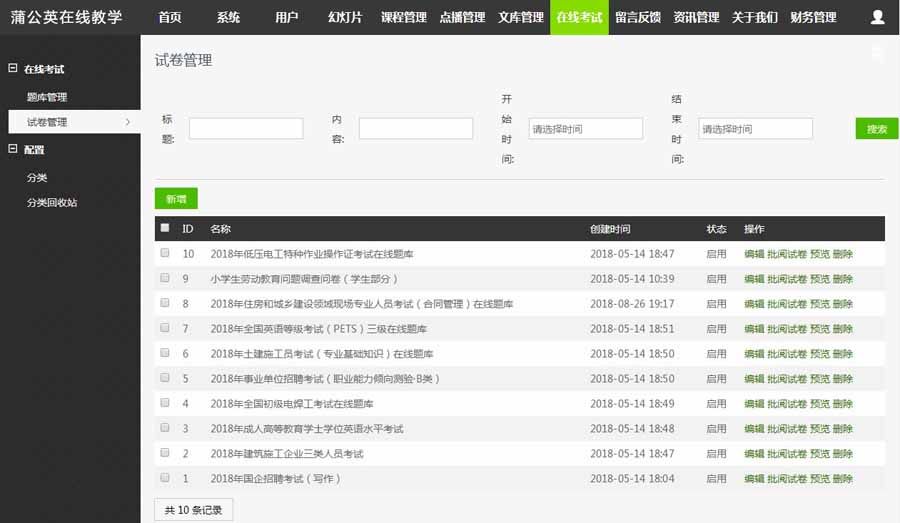Open 题库管理 in the left sidebar

click(47, 97)
